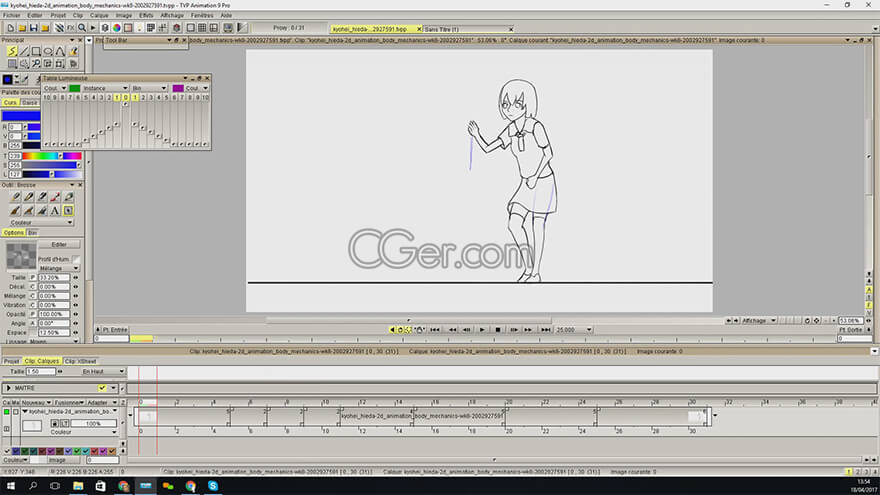Select the spline curve tool
The width and height of the screenshot is (880, 495).
(x=60, y=51)
